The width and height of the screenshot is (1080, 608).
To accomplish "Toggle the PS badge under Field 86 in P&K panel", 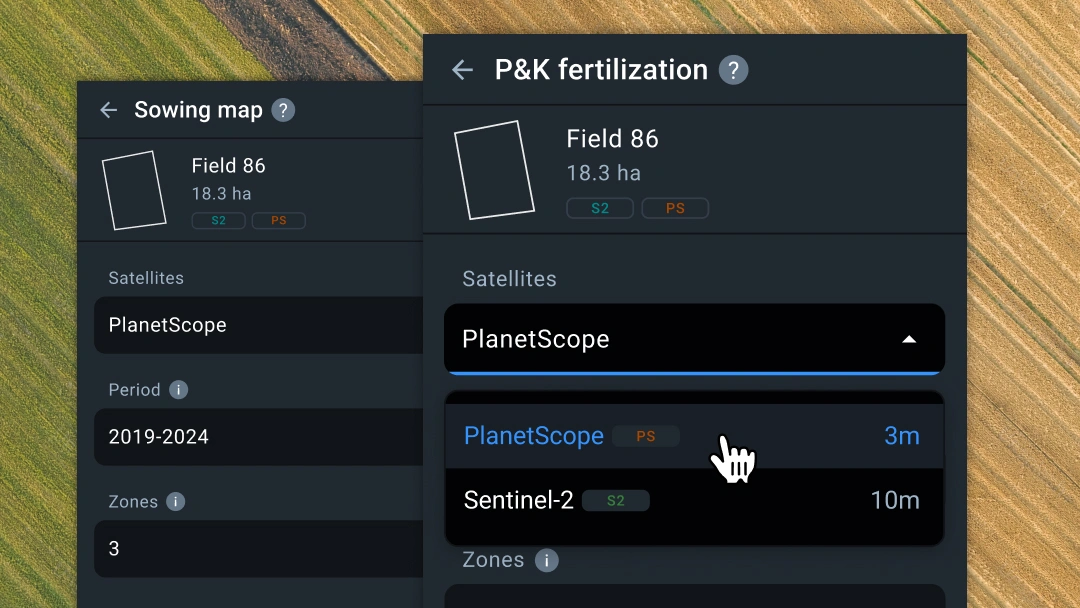I will (x=675, y=208).
